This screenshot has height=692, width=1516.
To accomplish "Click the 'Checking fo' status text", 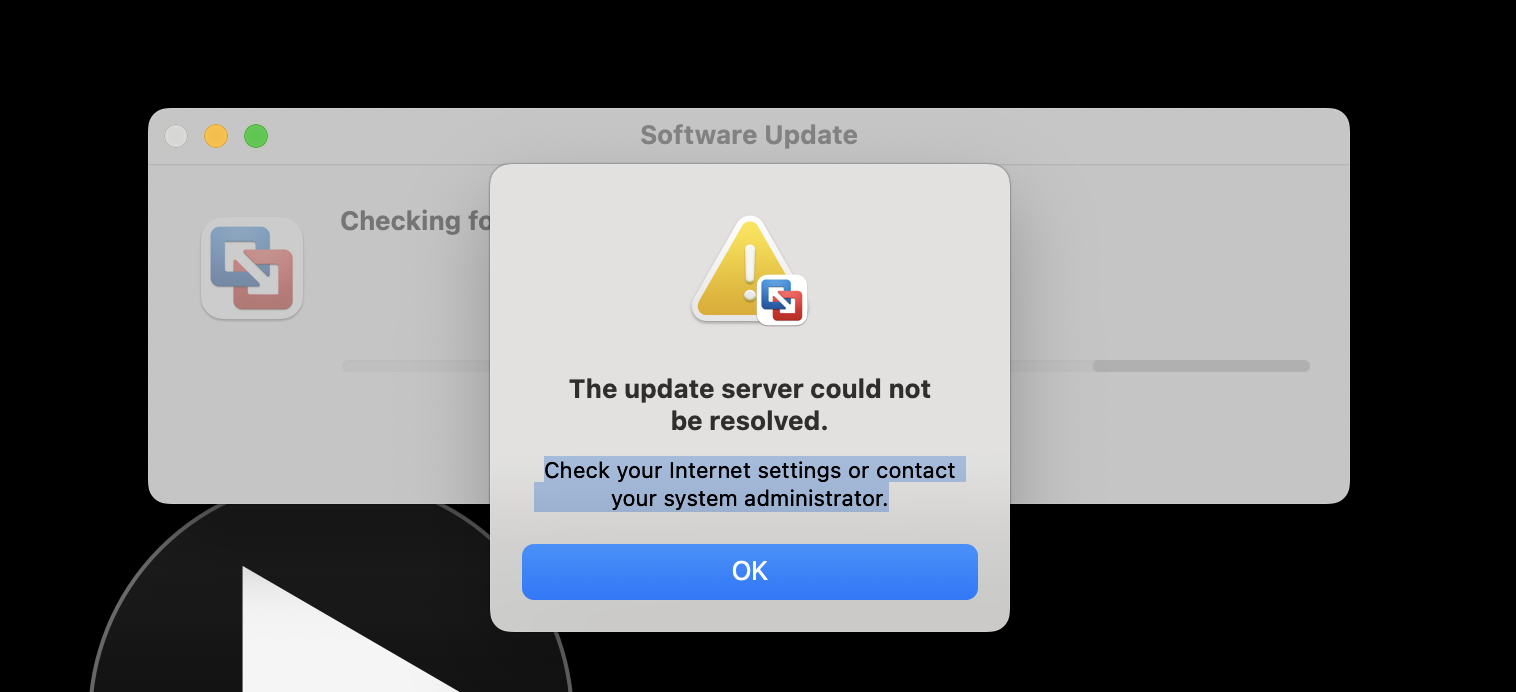I will pos(415,221).
